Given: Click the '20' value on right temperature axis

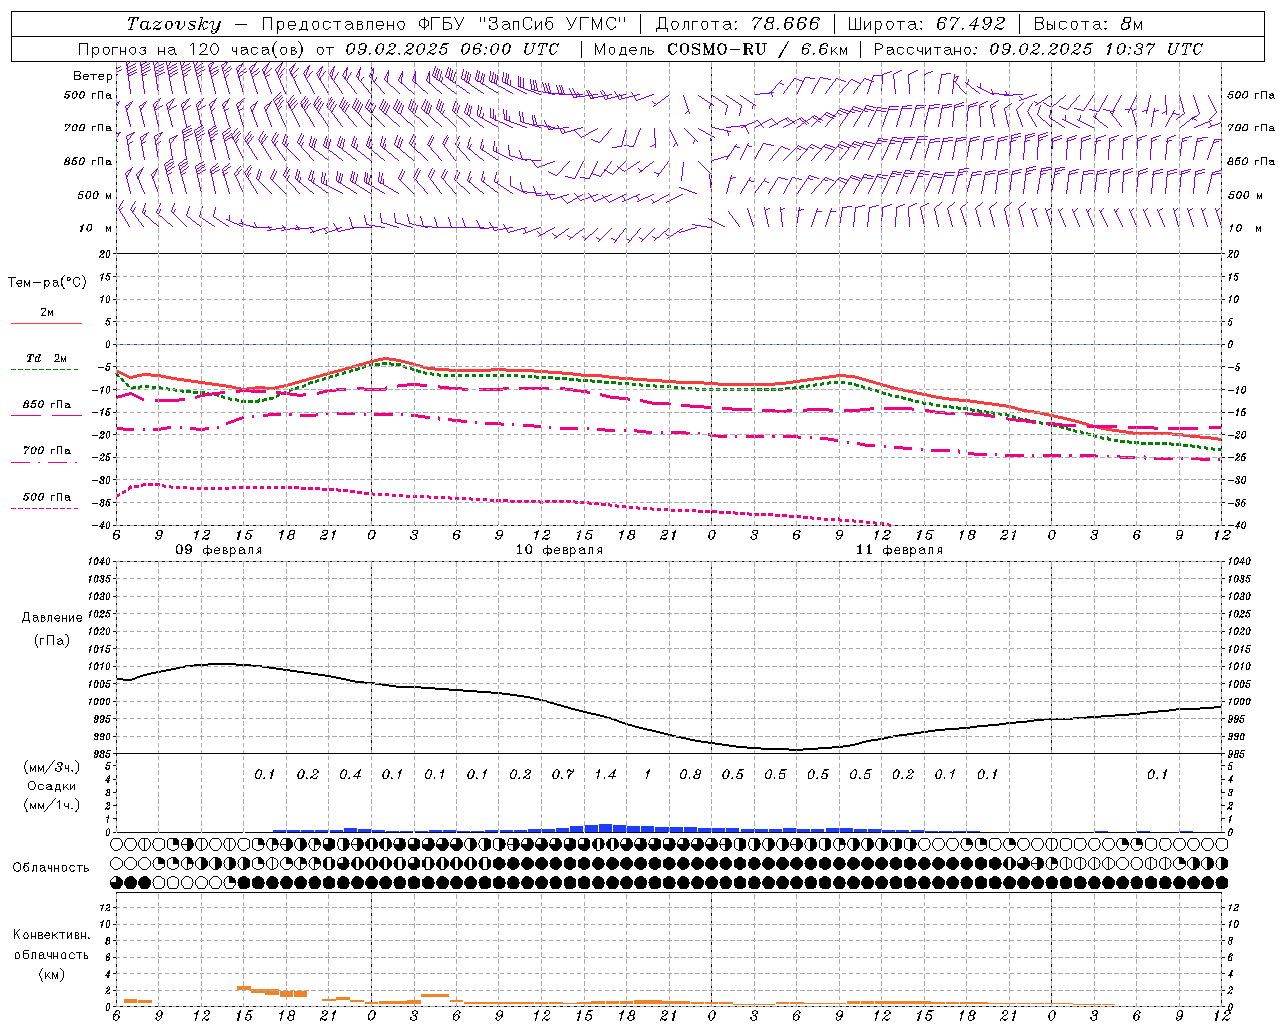Looking at the screenshot, I should [x=1233, y=254].
